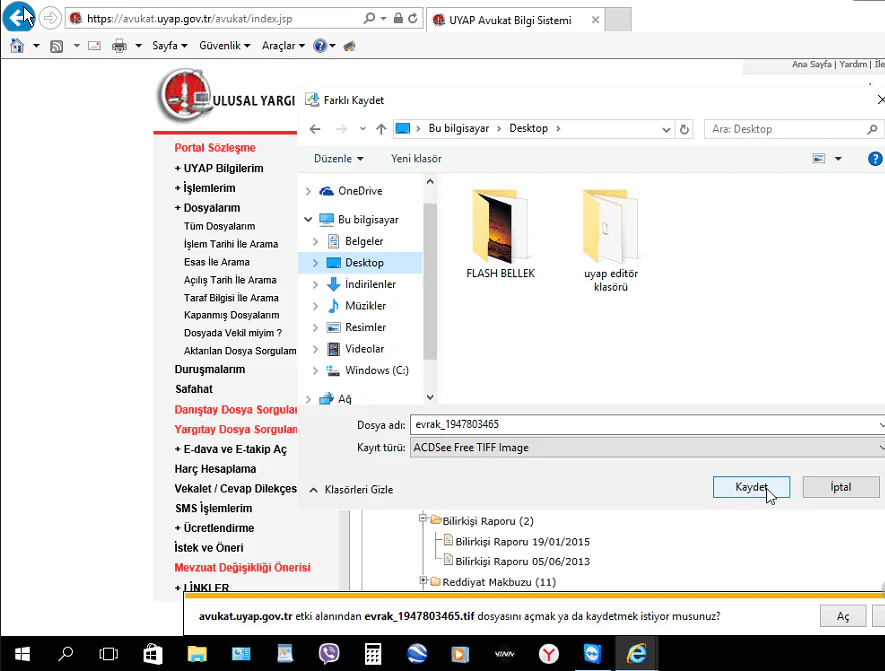This screenshot has height=671, width=885.
Task: Click the RSS feeds icon
Action: [x=56, y=46]
